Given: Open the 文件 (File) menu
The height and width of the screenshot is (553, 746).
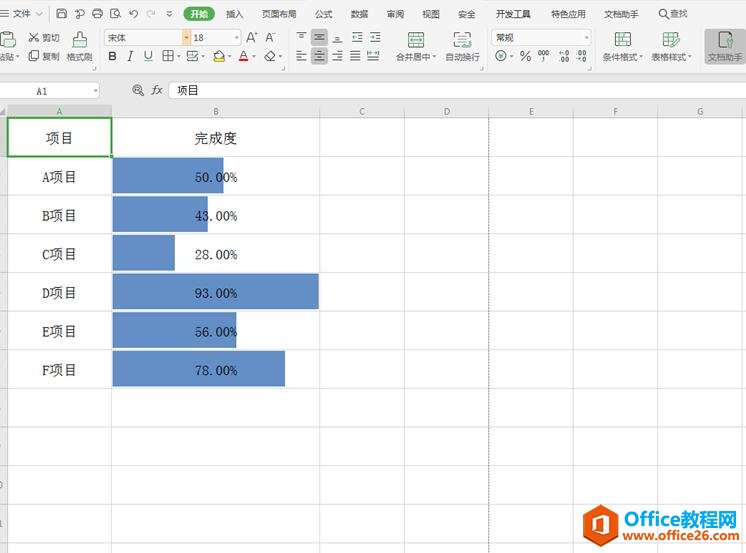Looking at the screenshot, I should tap(22, 14).
